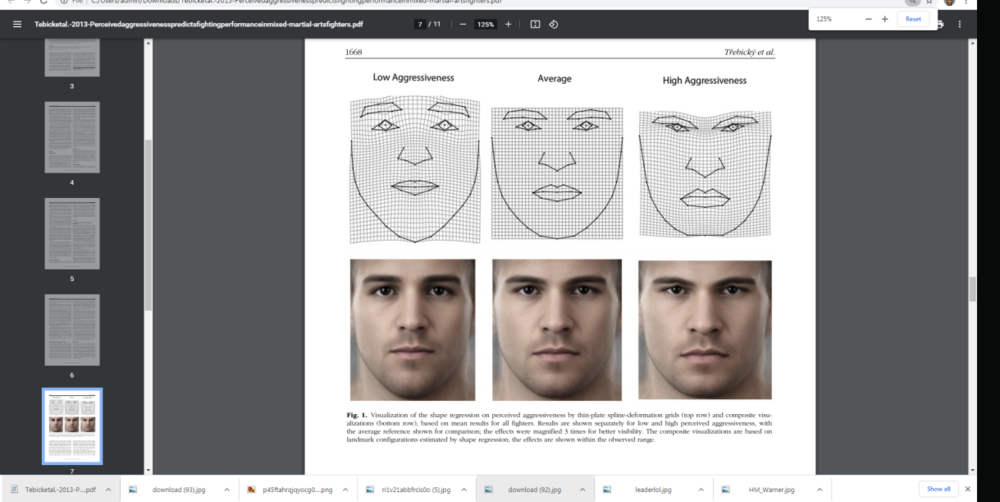
Task: Decrease browser zoom in the zoom popup
Action: click(868, 19)
